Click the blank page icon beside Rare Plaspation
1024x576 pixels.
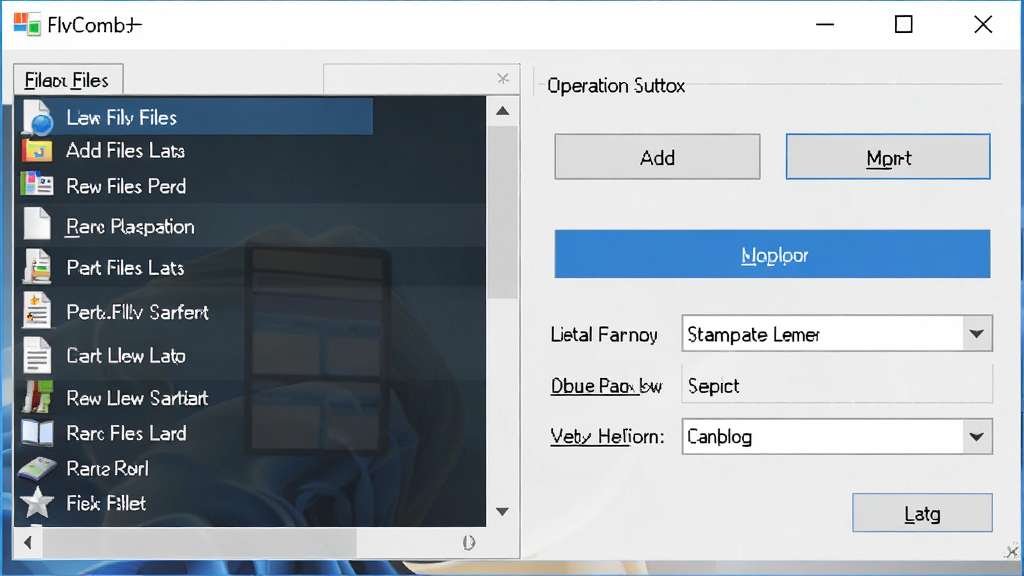pos(37,223)
